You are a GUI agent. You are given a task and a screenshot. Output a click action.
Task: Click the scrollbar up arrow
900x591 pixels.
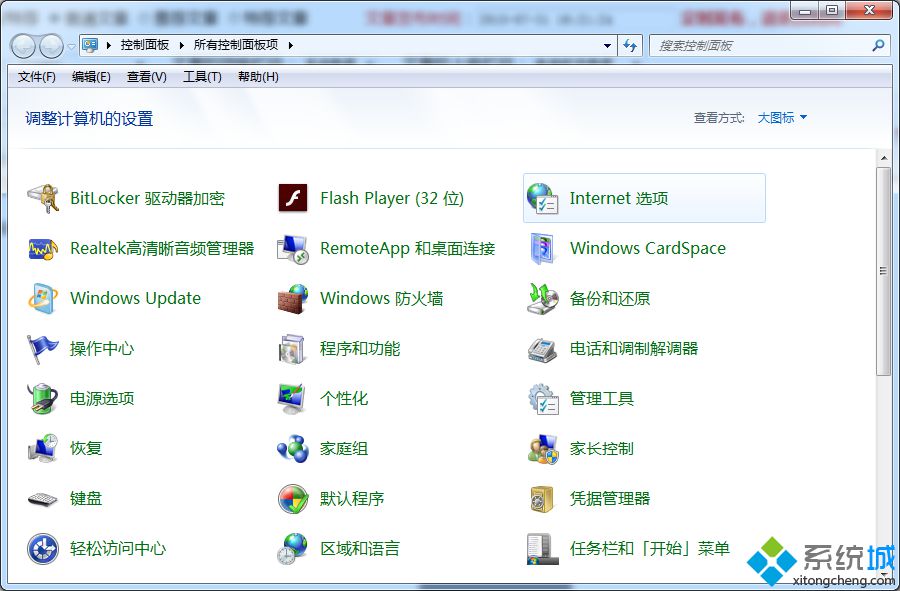(x=883, y=158)
